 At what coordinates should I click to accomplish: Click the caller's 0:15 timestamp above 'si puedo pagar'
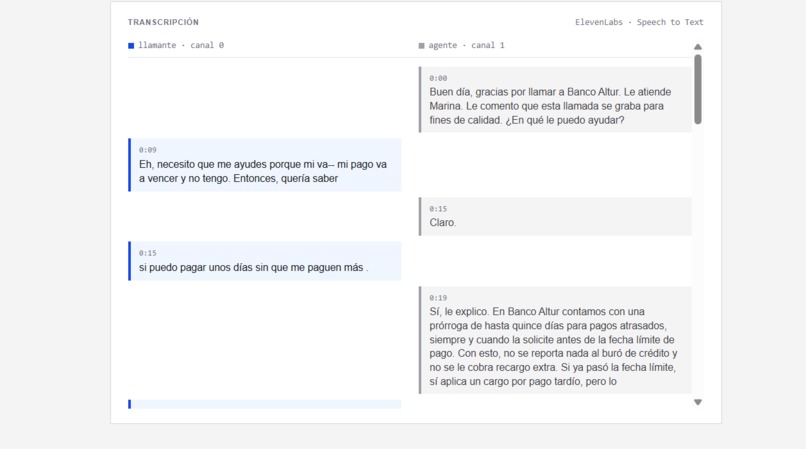[x=148, y=253]
